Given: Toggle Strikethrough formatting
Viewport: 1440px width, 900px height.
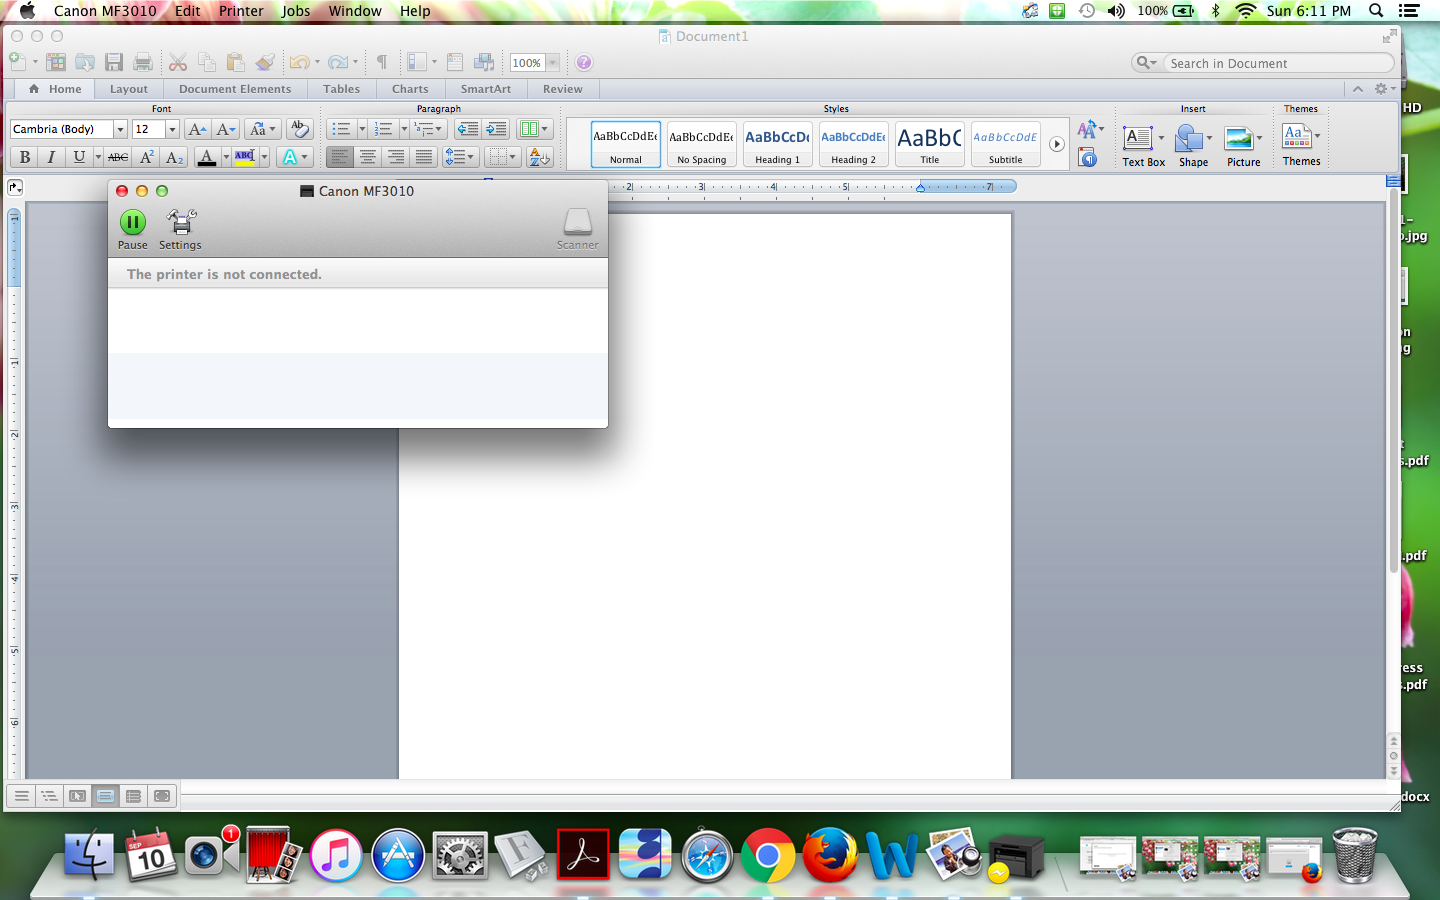Looking at the screenshot, I should (x=118, y=157).
